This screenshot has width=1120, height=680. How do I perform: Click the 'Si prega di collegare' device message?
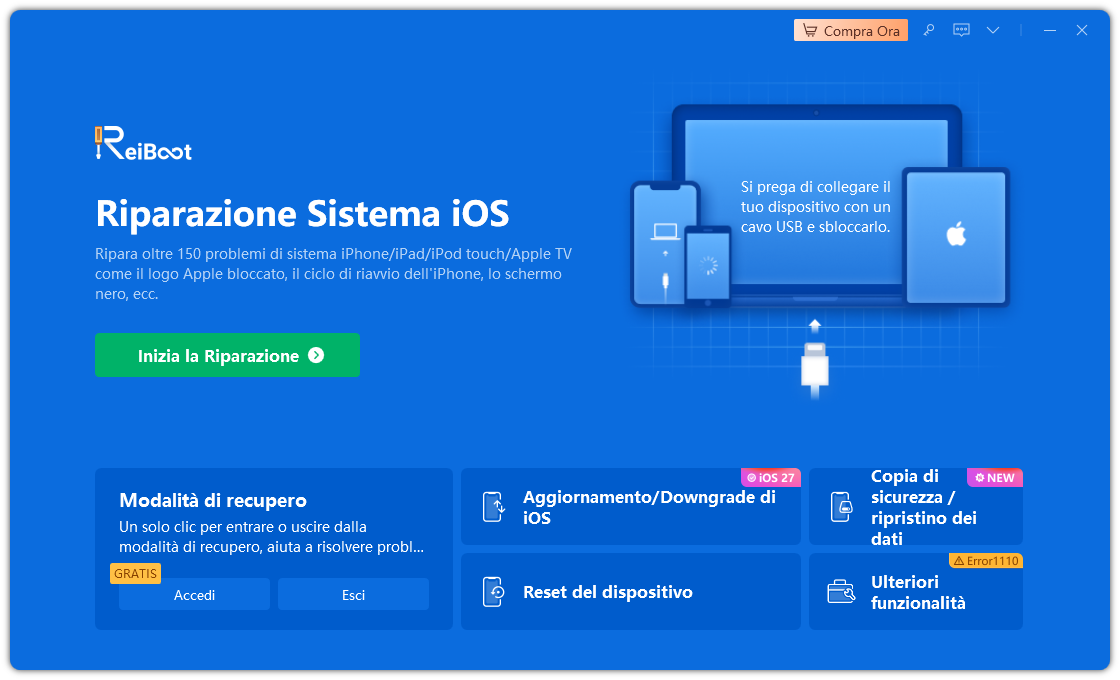[816, 207]
